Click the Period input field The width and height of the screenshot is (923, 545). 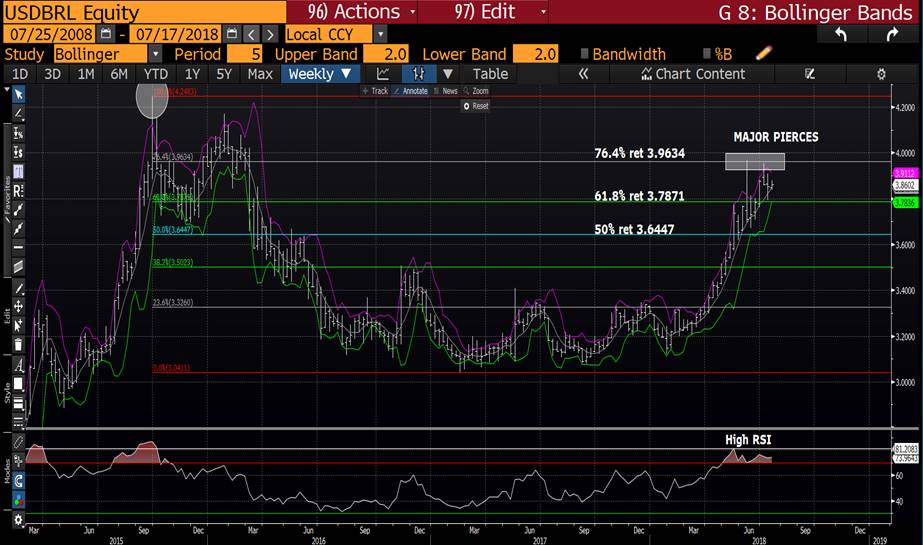click(244, 54)
